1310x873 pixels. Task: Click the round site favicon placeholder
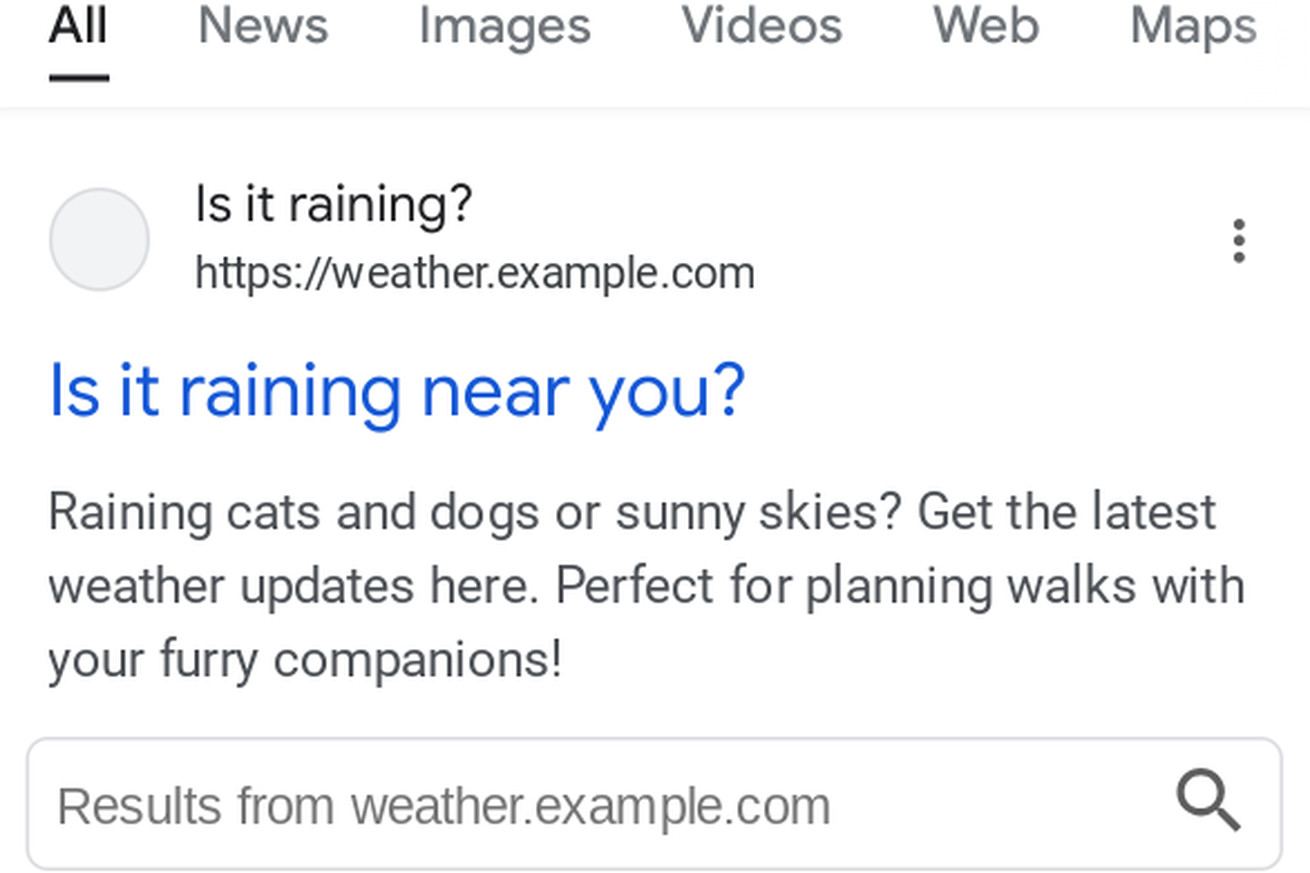point(99,240)
